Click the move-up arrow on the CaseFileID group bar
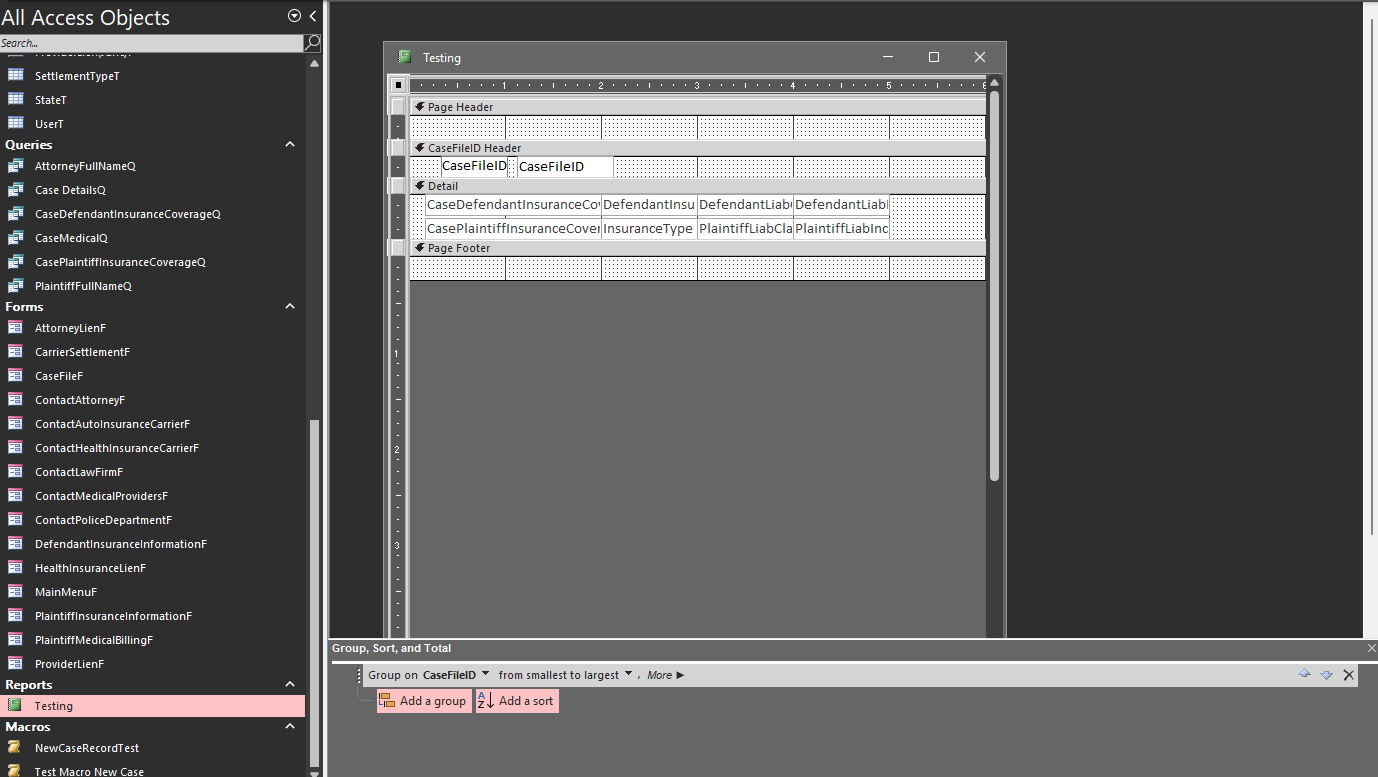Image resolution: width=1378 pixels, height=777 pixels. tap(1304, 674)
